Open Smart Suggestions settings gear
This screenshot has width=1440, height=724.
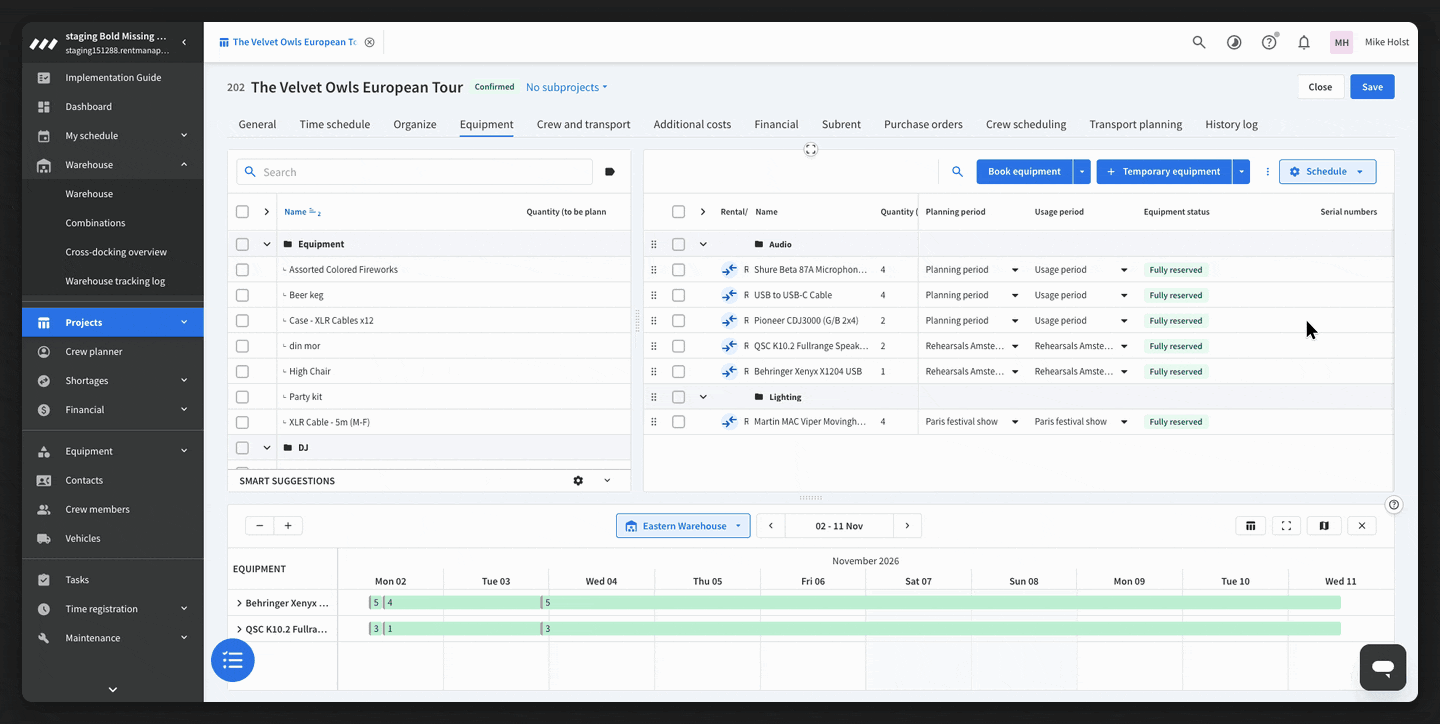pyautogui.click(x=578, y=481)
